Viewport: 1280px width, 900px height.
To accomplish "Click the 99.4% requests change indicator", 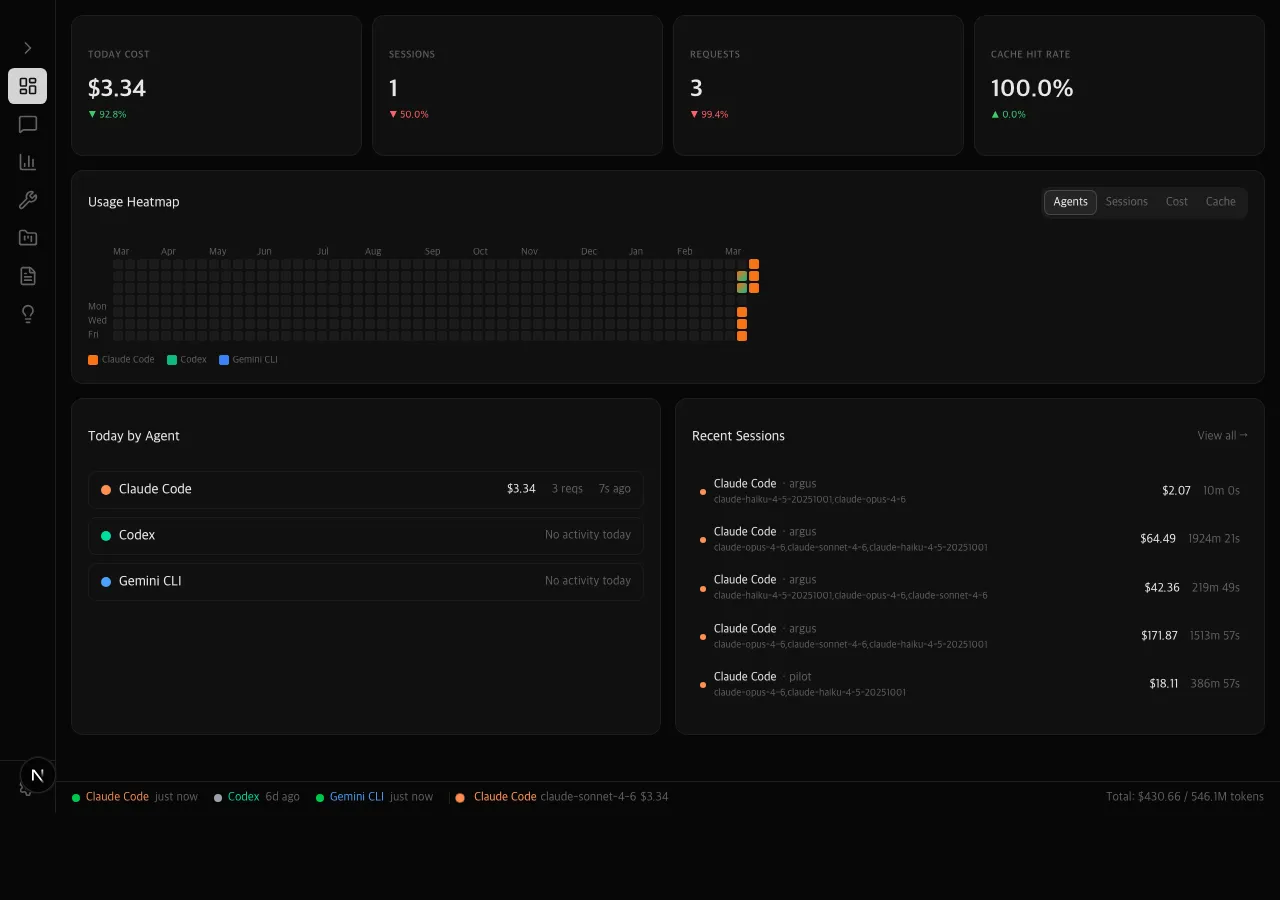I will point(709,115).
